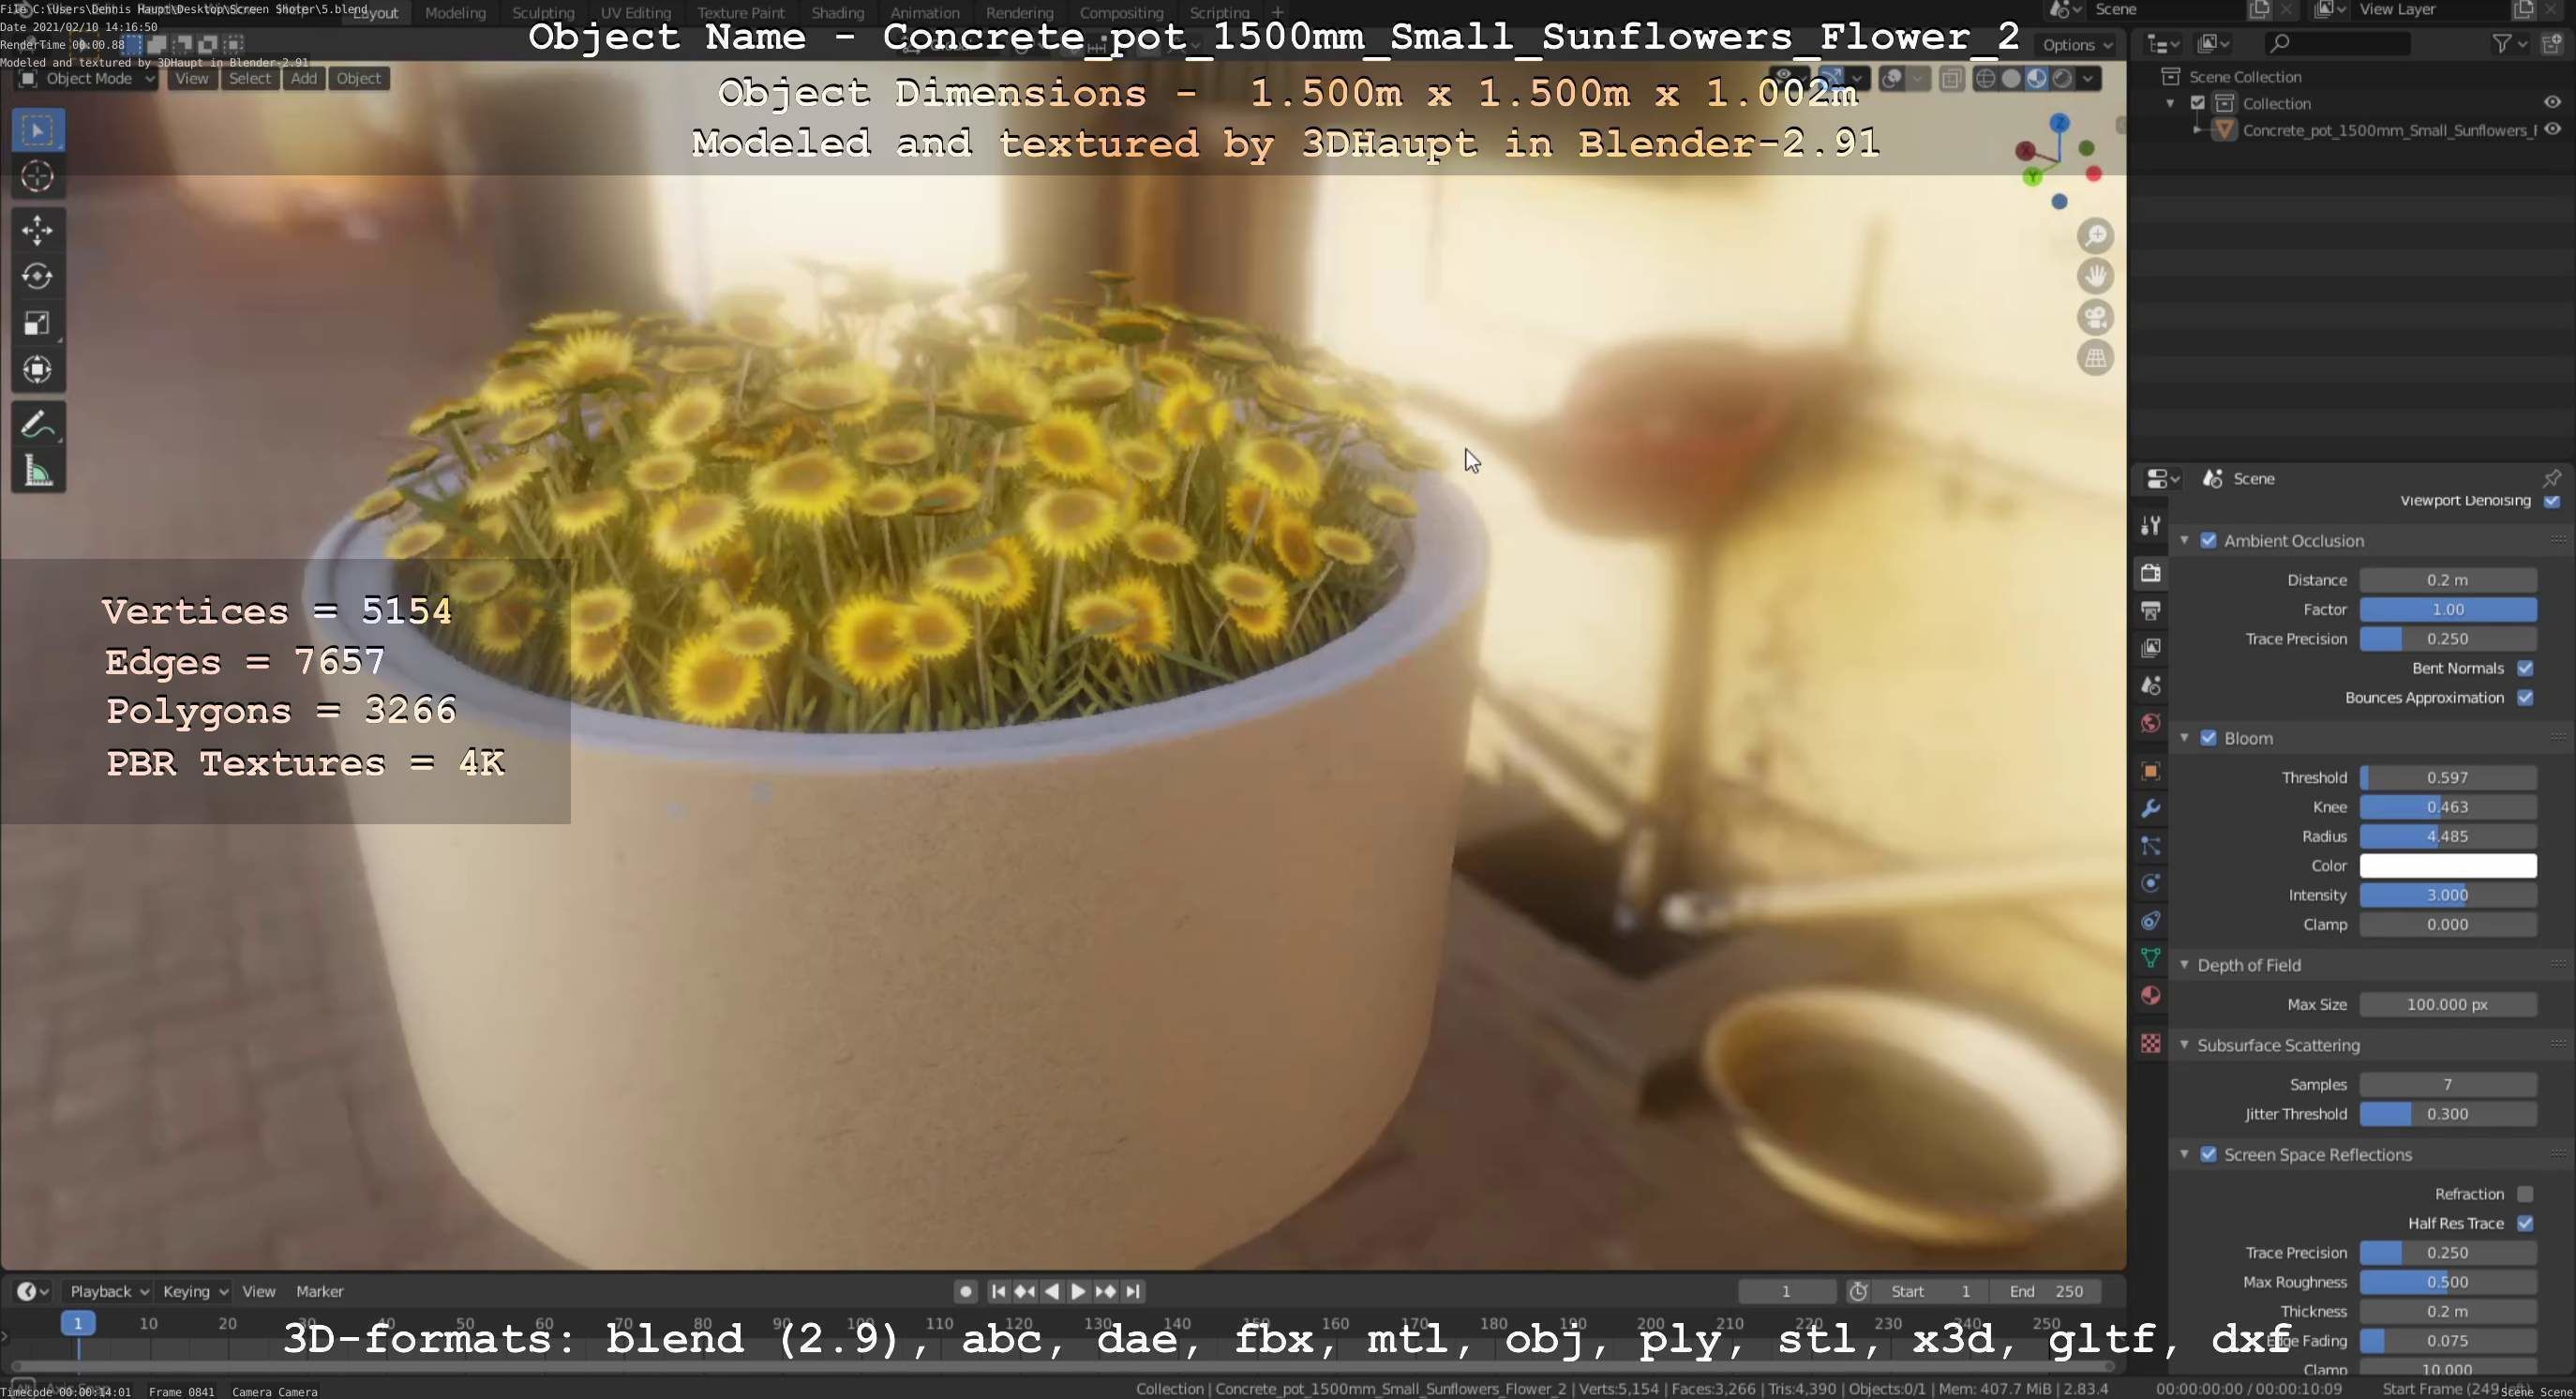Disable Screen Space Reflections checkbox
This screenshot has width=2576, height=1399.
[x=2209, y=1155]
